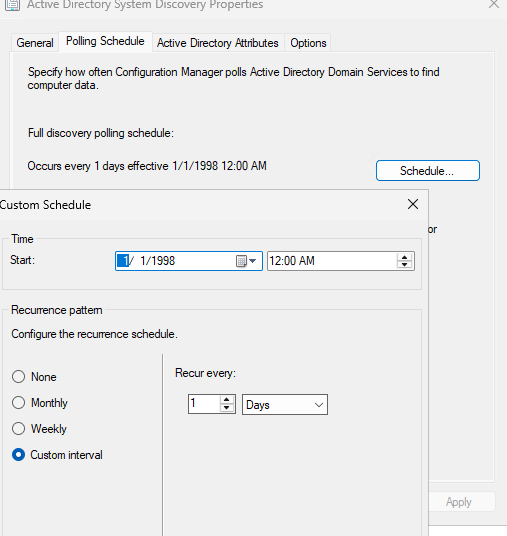
Task: Click the 'Configure the recurrence schedule.' text
Action: coord(94,334)
